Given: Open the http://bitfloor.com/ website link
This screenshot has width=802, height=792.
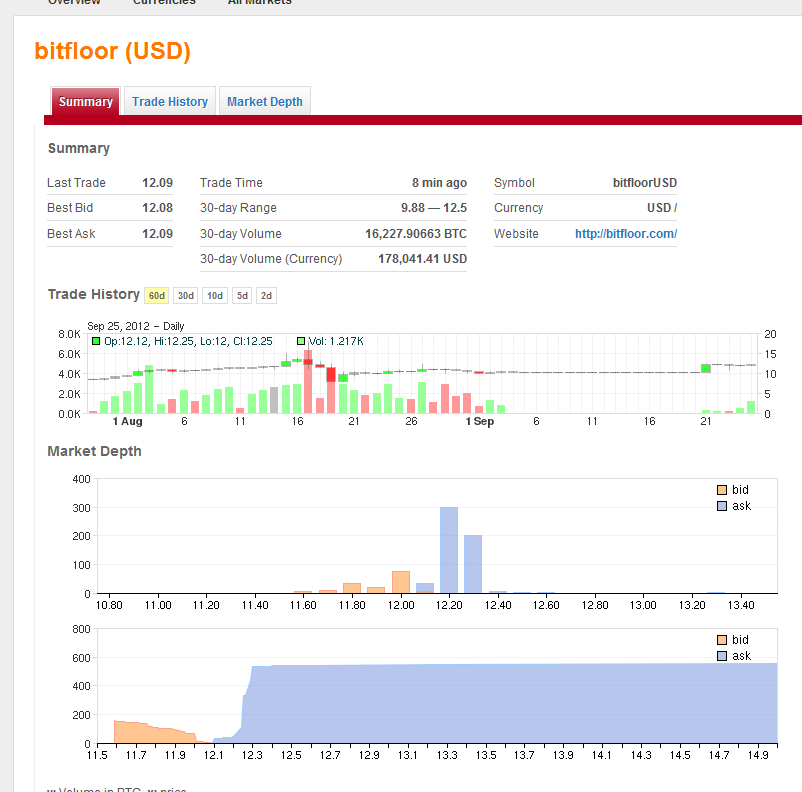Looking at the screenshot, I should [x=626, y=234].
